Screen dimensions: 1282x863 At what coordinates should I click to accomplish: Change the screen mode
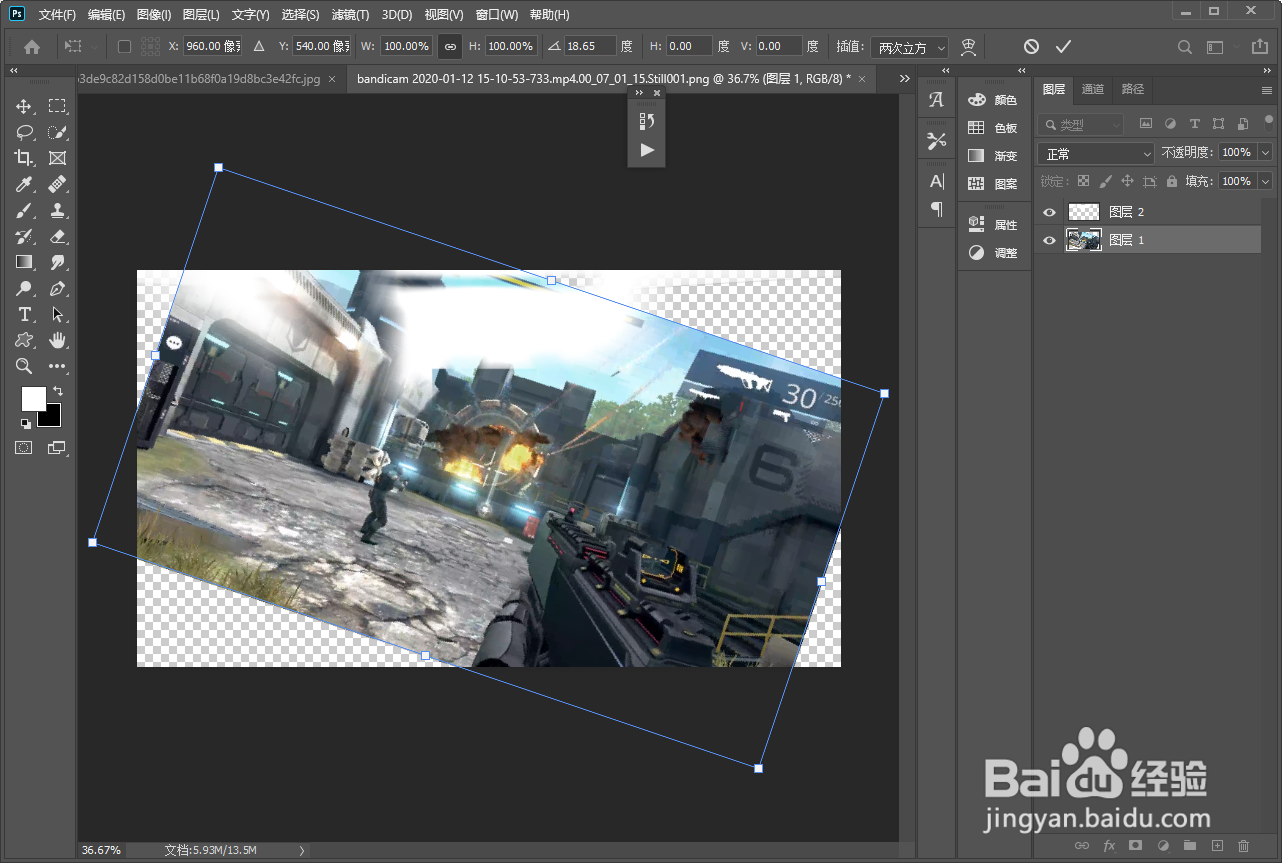tap(58, 448)
